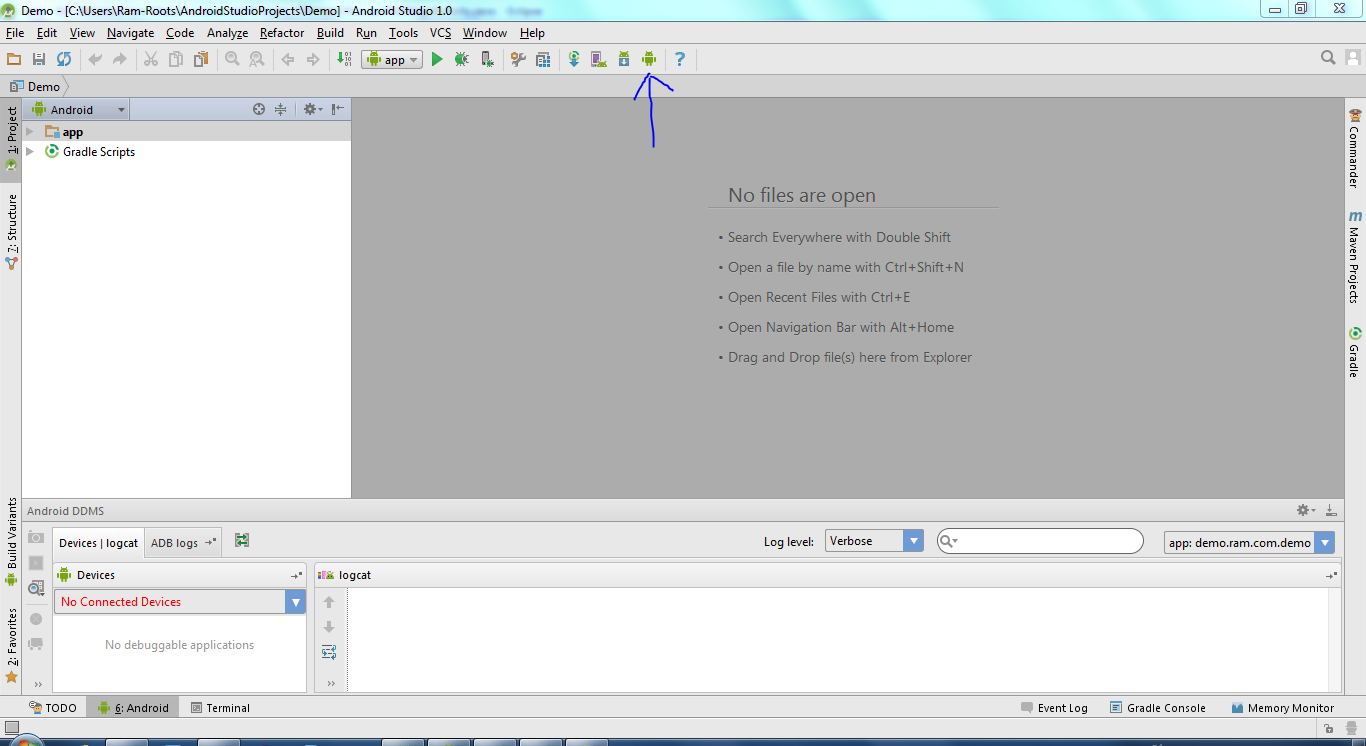Toggle the Favorites side tab

coord(11,644)
